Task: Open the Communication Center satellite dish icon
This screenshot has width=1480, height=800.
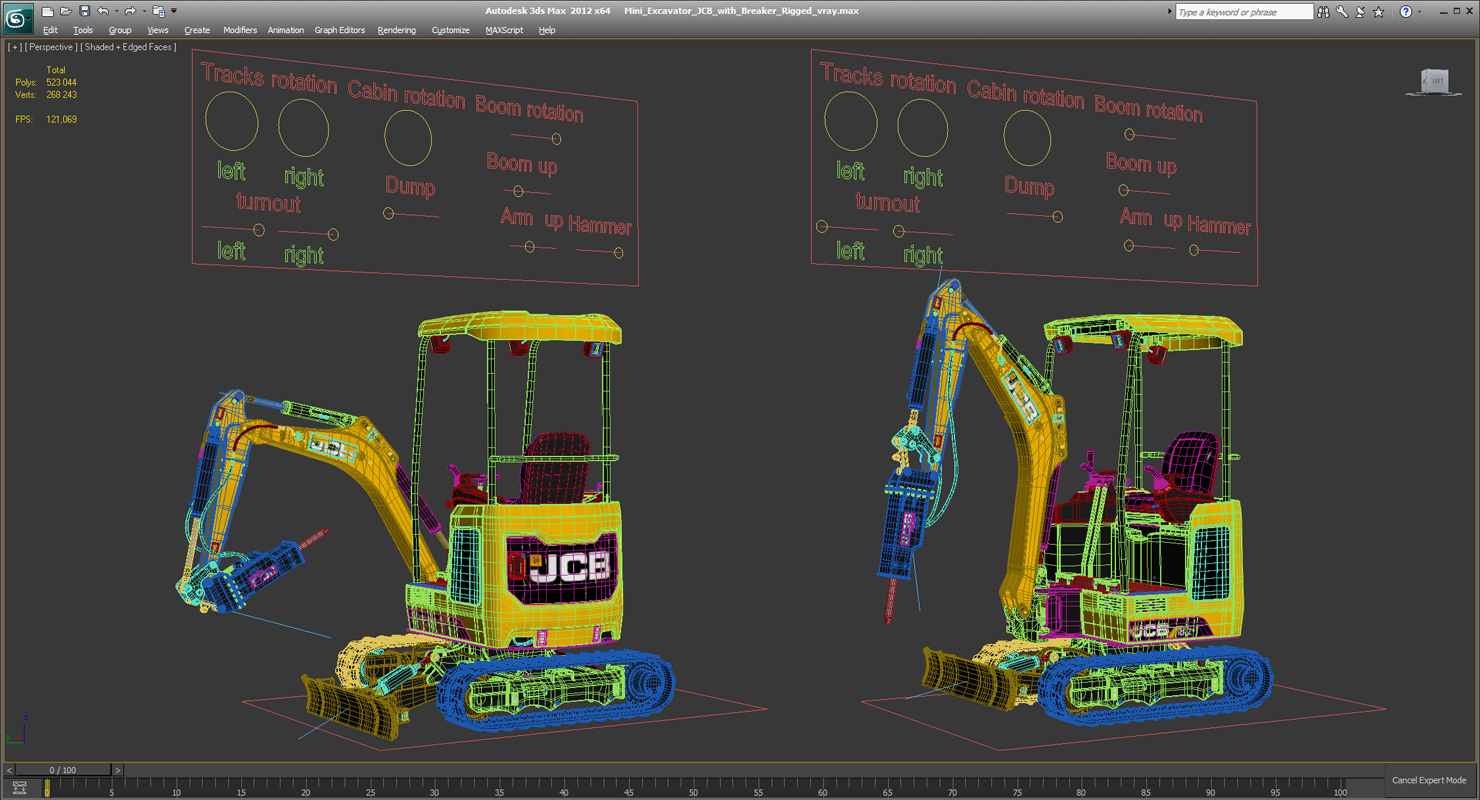Action: pos(1360,12)
